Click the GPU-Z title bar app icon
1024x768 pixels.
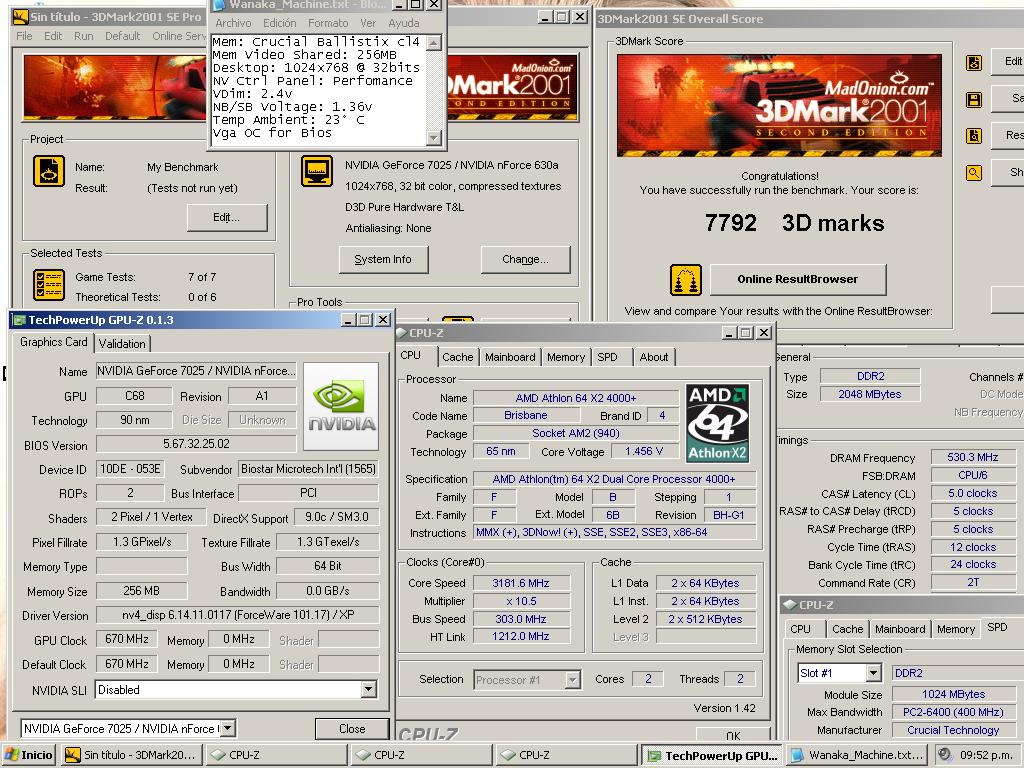19,320
